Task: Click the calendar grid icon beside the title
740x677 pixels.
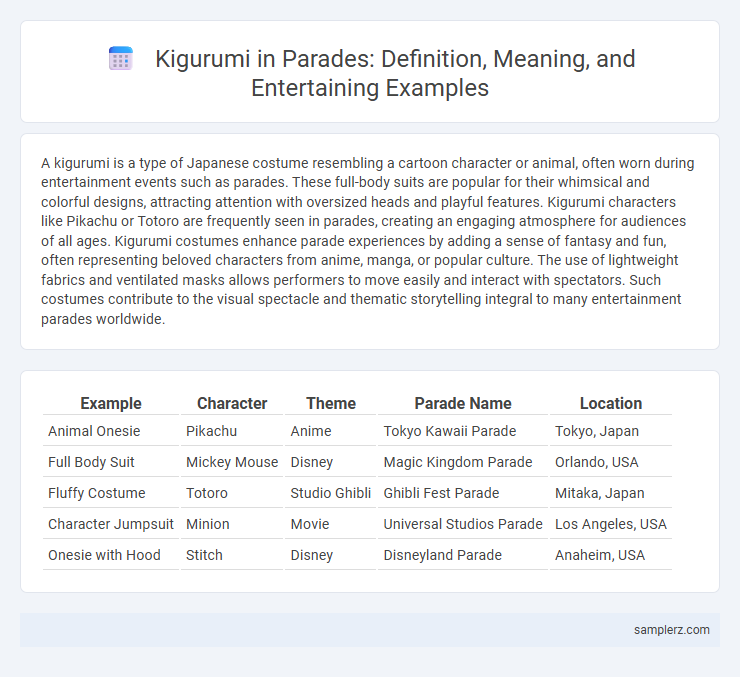Action: coord(120,59)
